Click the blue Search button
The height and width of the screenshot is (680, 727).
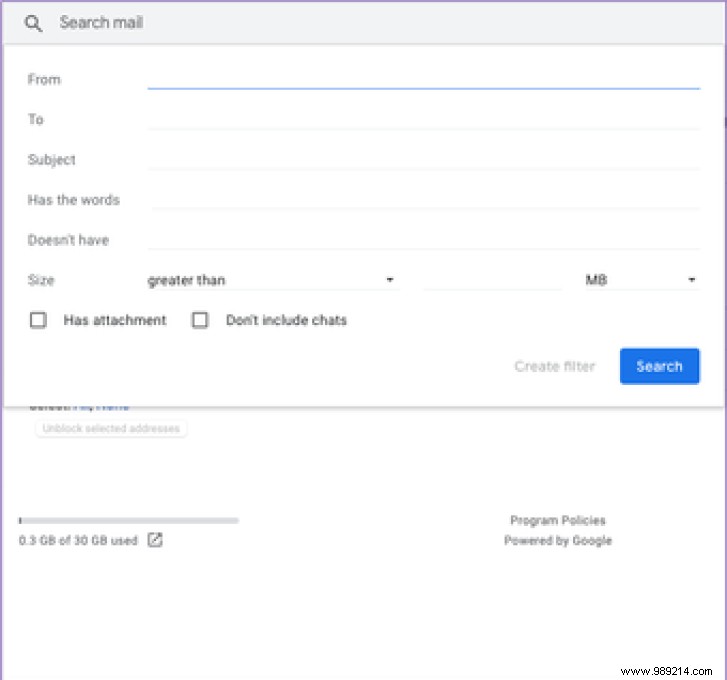659,366
